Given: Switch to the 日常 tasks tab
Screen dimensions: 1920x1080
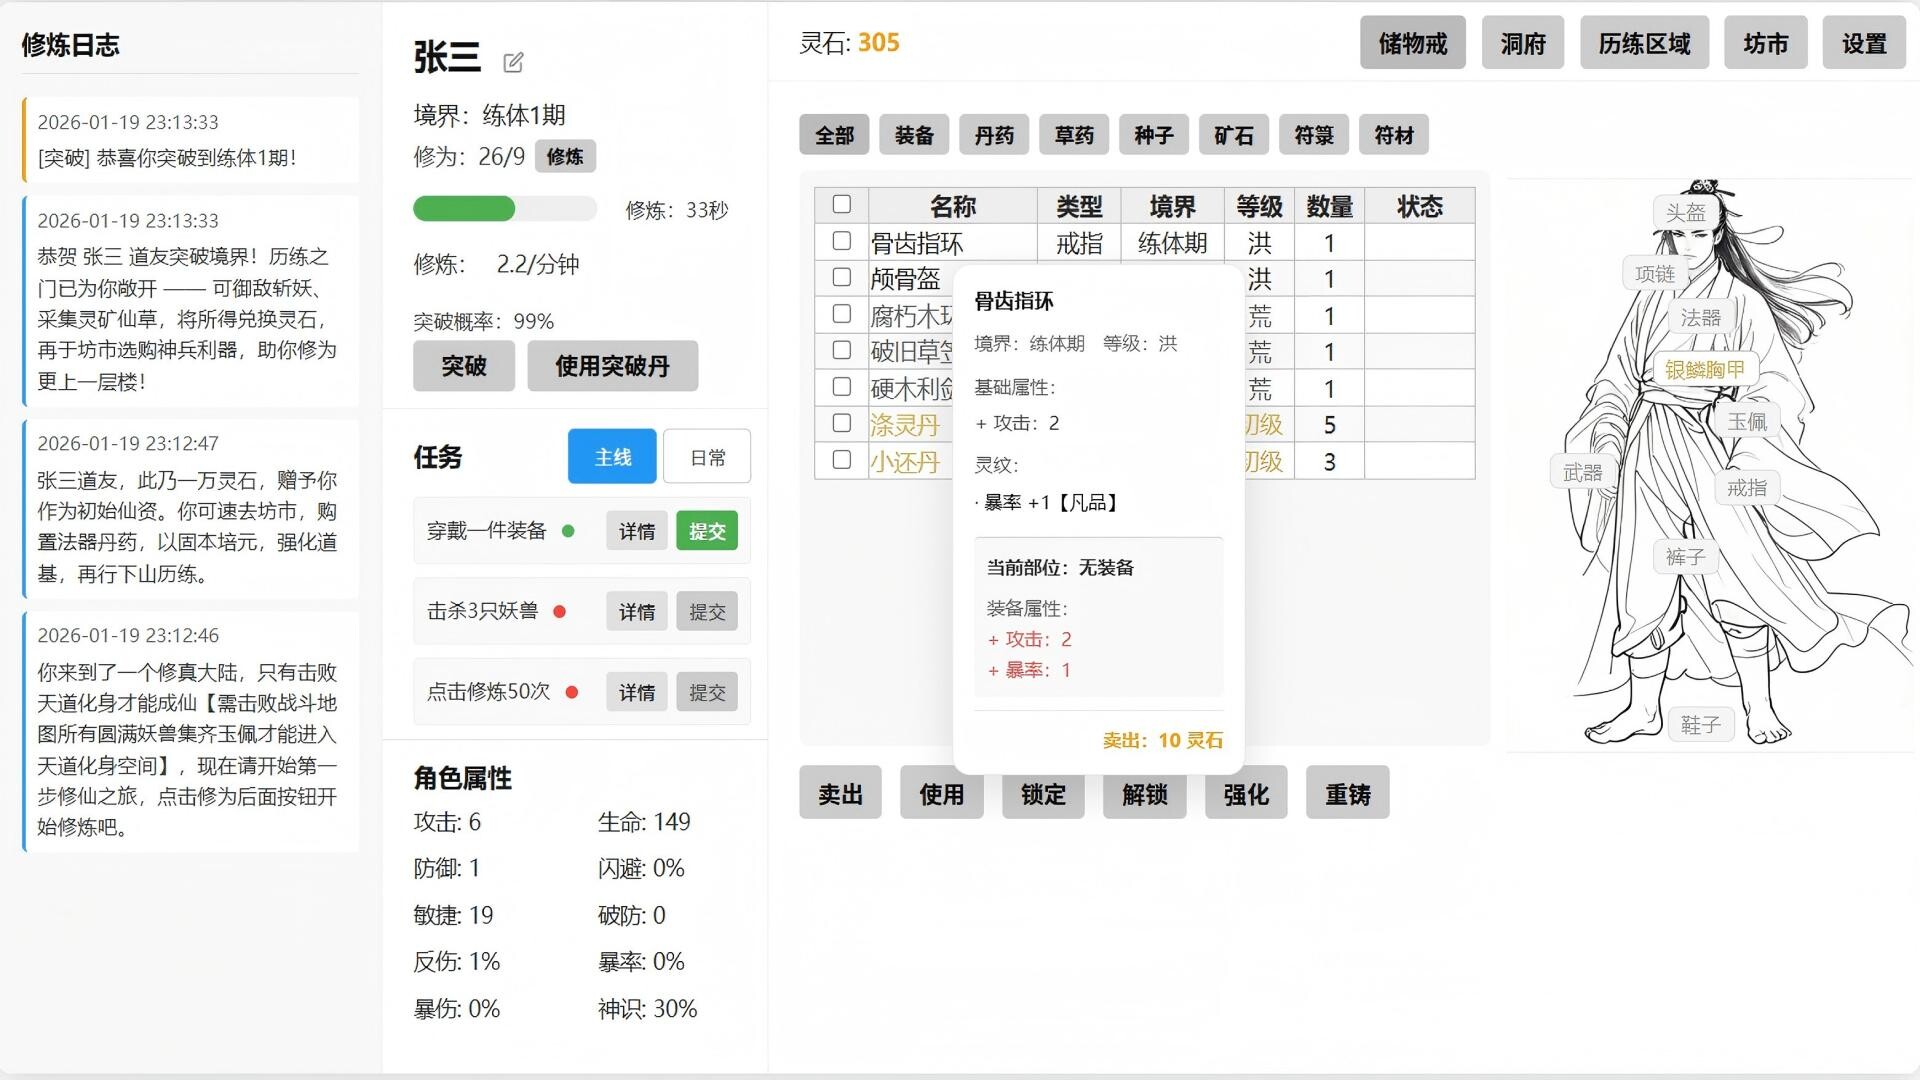Looking at the screenshot, I should tap(706, 456).
